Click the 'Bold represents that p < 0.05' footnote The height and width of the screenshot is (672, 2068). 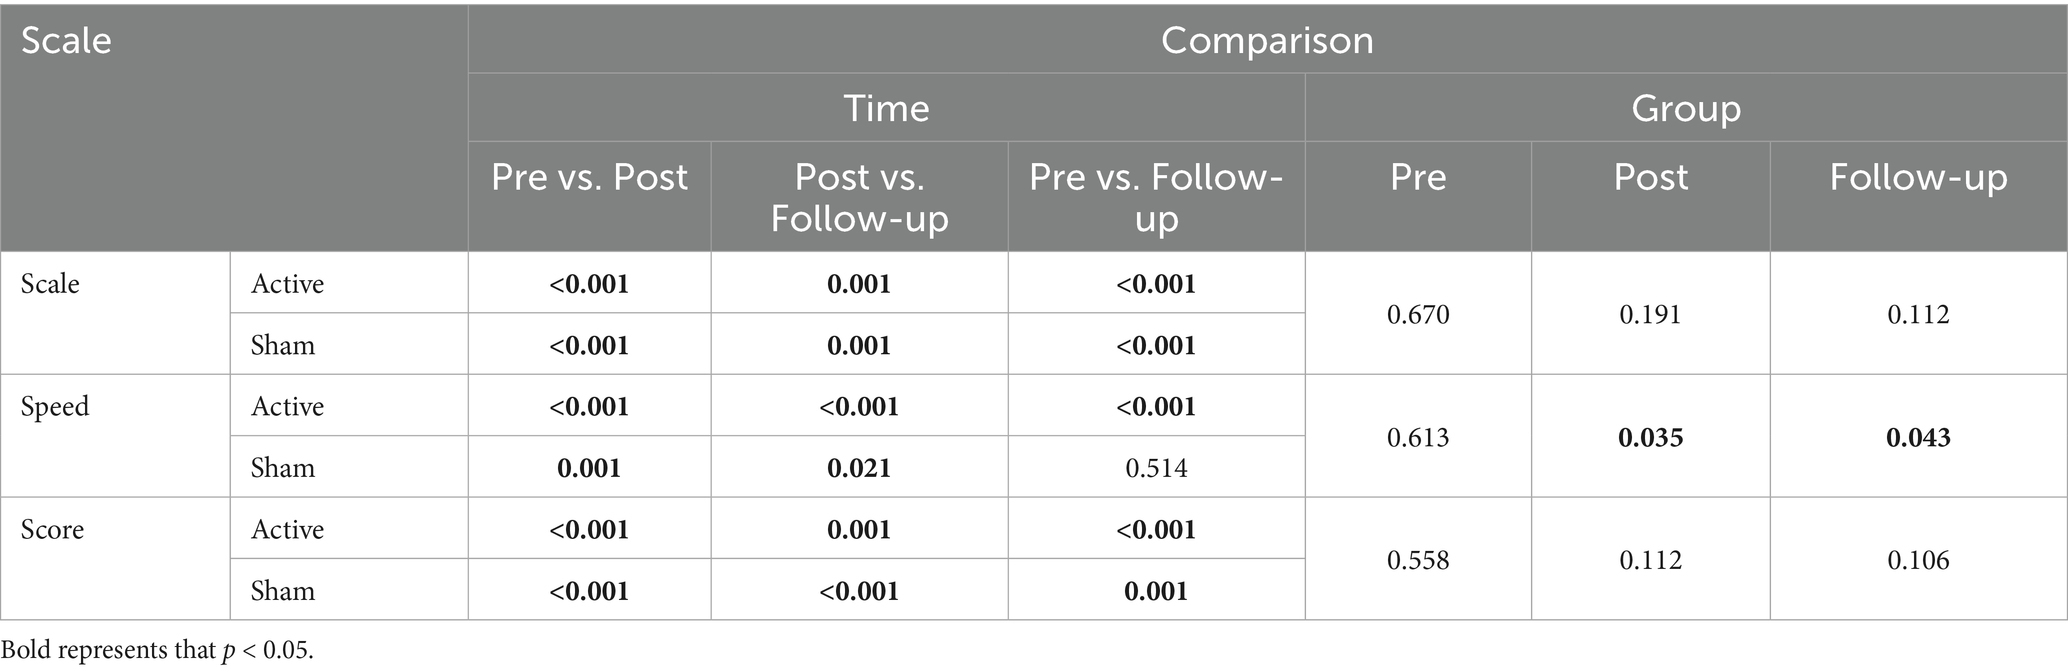pyautogui.click(x=157, y=651)
